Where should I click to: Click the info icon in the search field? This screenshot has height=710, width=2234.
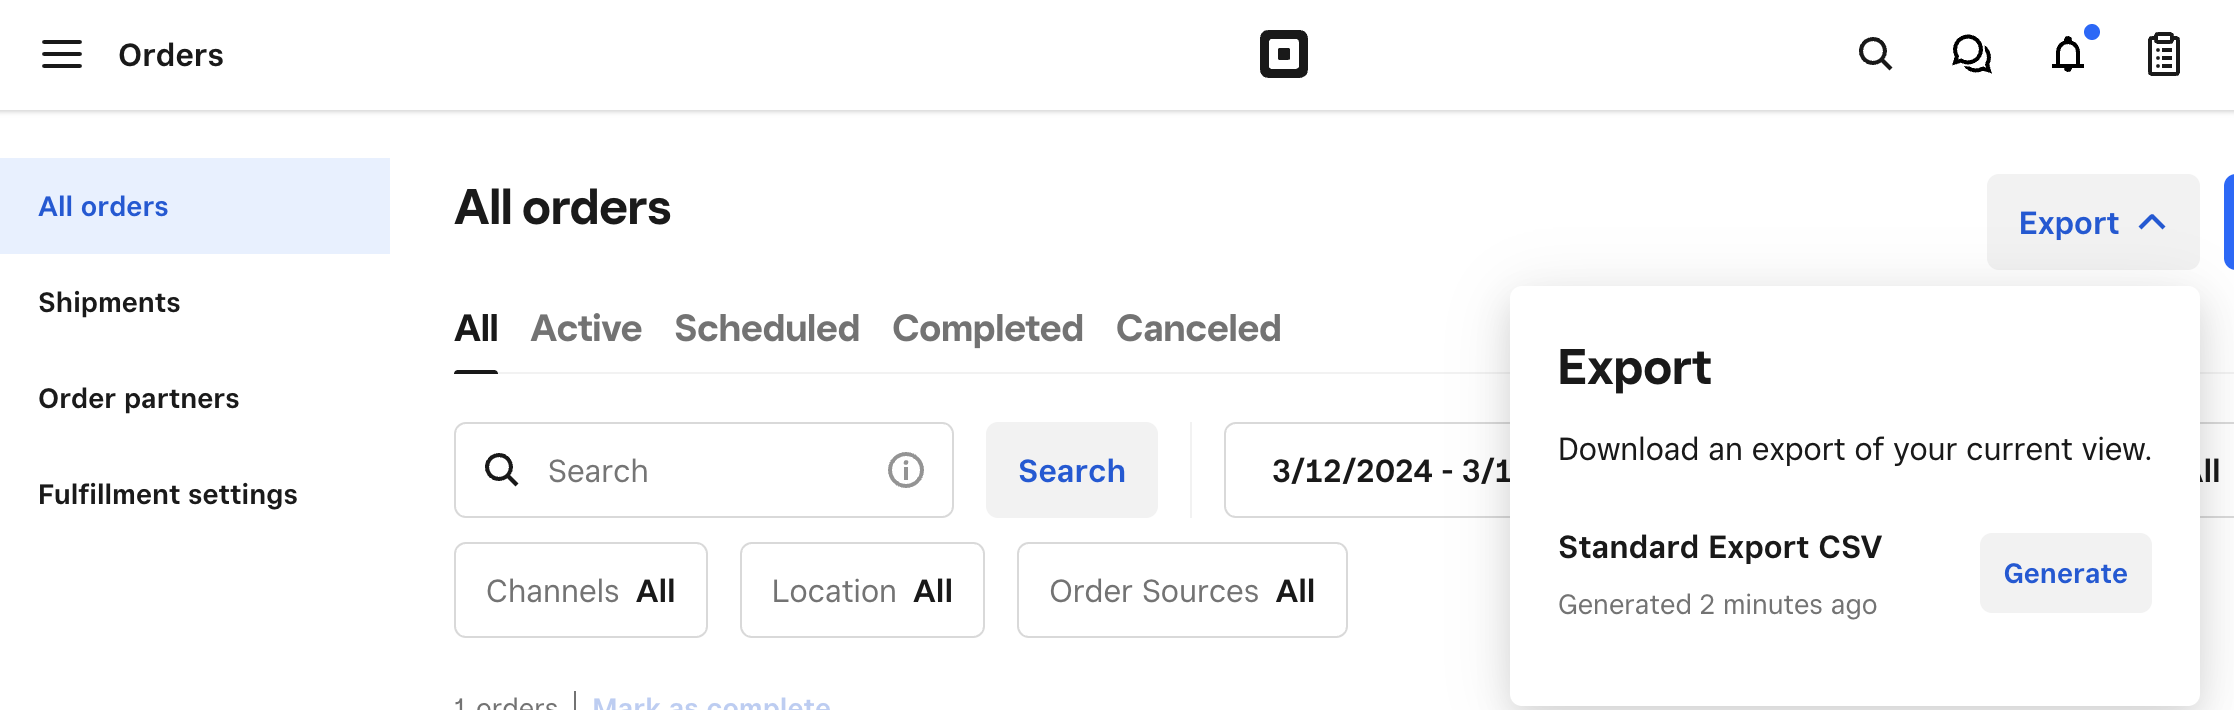tap(904, 470)
